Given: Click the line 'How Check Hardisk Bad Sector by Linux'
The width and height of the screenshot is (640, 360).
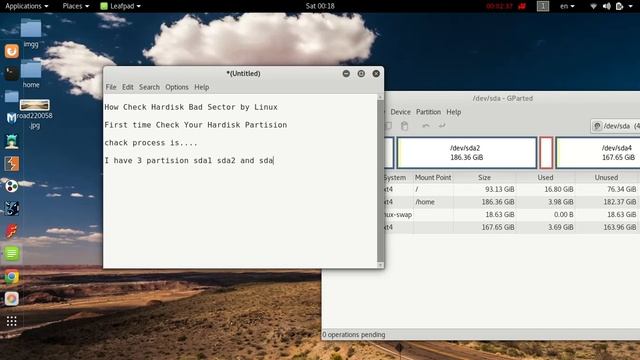Looking at the screenshot, I should 191,107.
